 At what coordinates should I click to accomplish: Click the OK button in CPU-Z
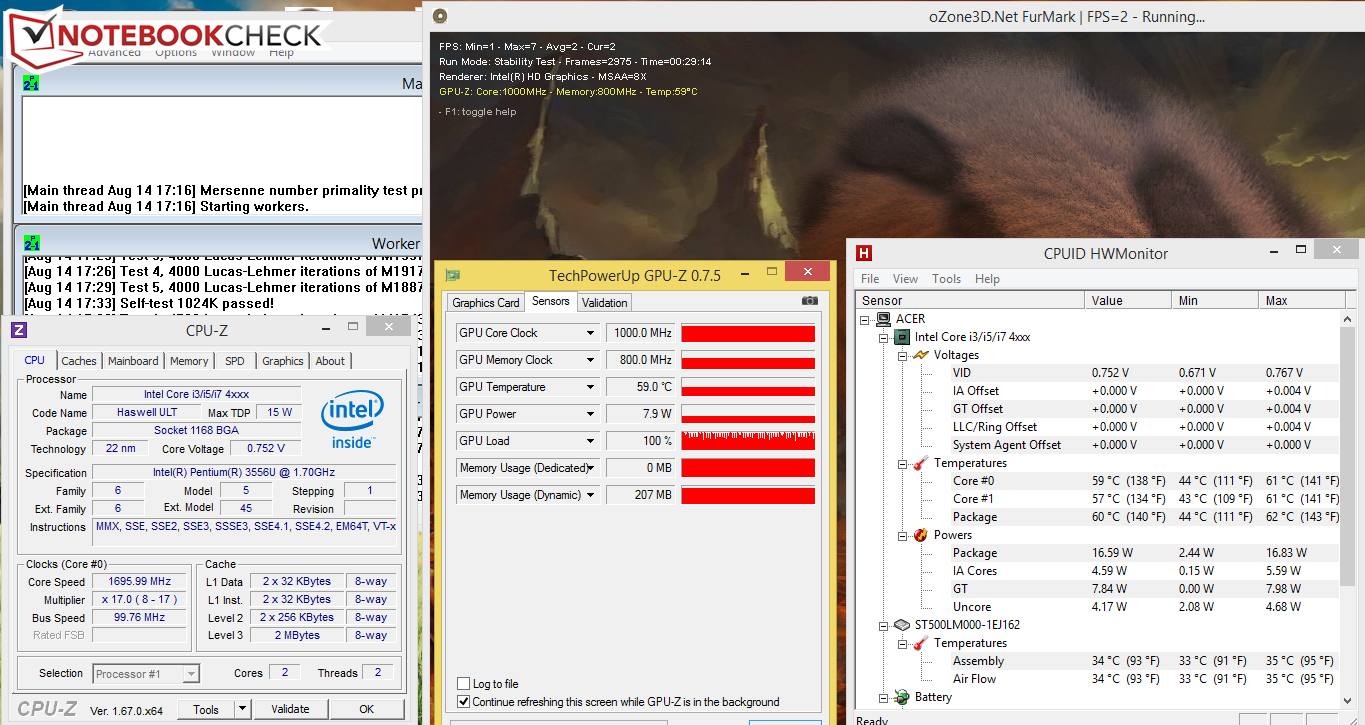pyautogui.click(x=367, y=709)
